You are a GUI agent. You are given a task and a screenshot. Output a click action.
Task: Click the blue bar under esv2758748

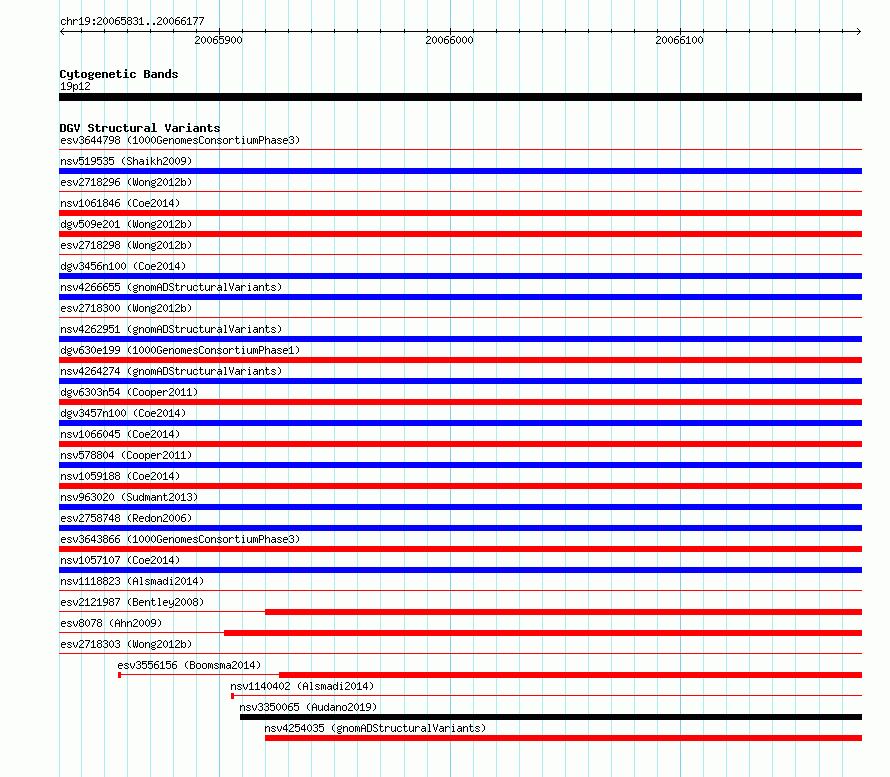click(460, 528)
